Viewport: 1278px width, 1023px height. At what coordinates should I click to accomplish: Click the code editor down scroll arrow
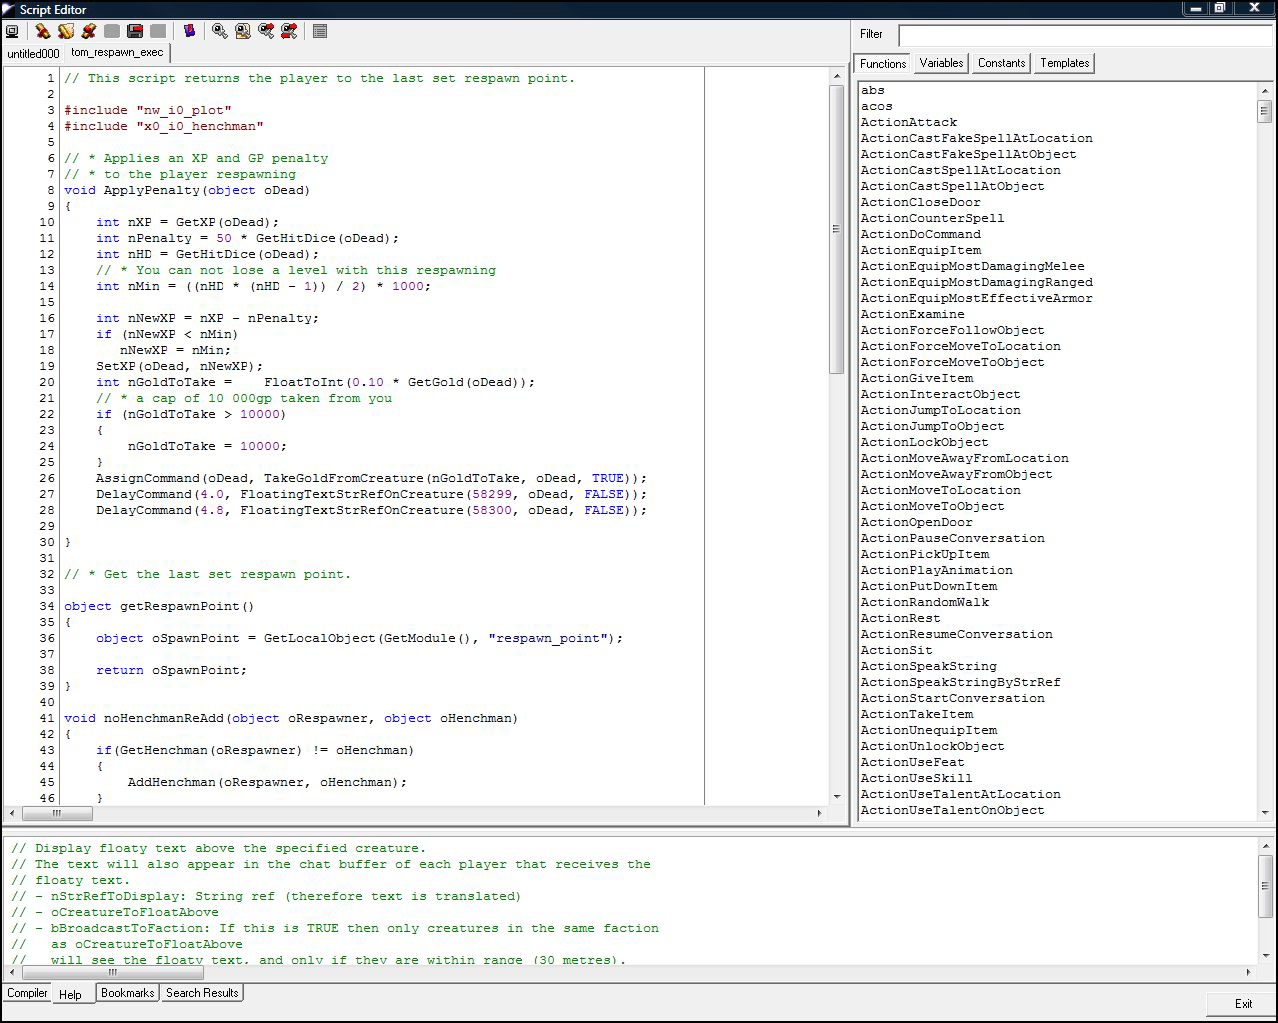click(837, 797)
